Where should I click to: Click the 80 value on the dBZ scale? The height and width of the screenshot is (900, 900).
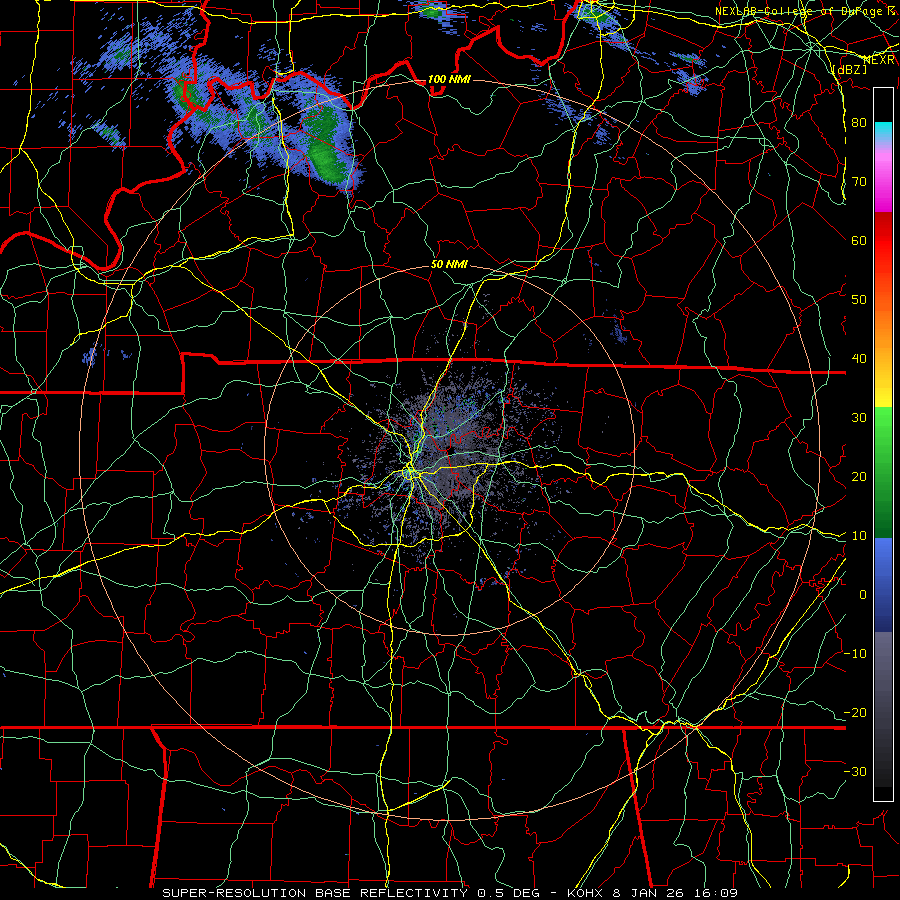pos(859,123)
